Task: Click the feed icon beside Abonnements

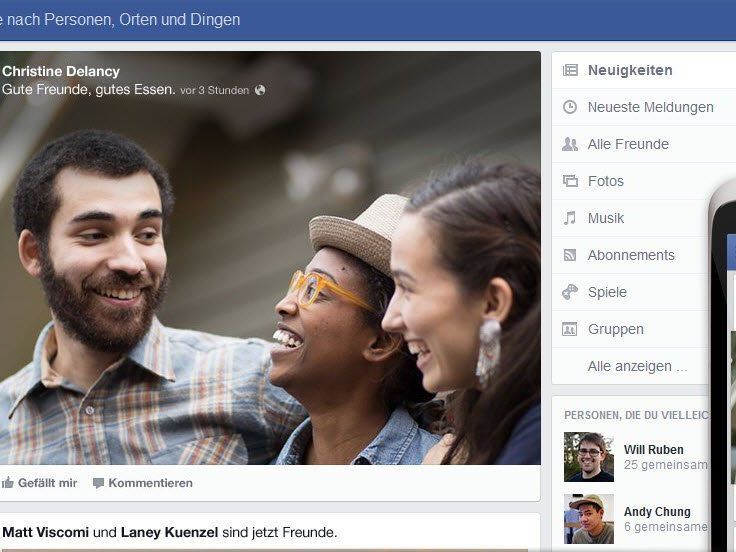Action: 570,255
